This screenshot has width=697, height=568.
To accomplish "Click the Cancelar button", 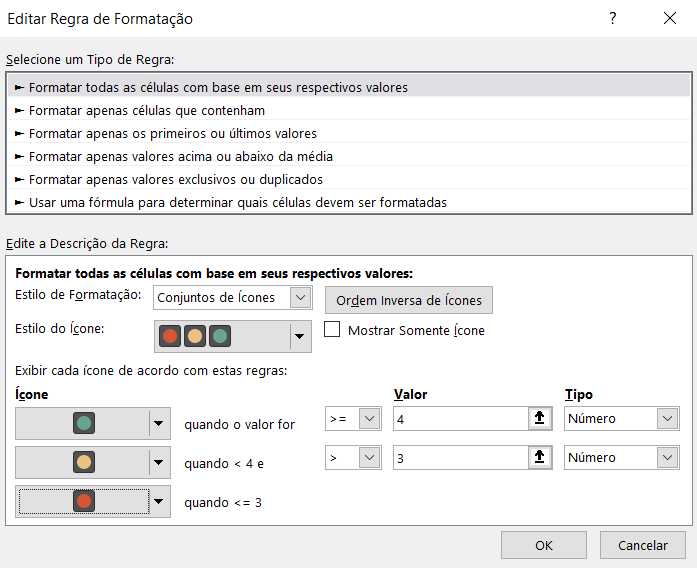I will 643,545.
